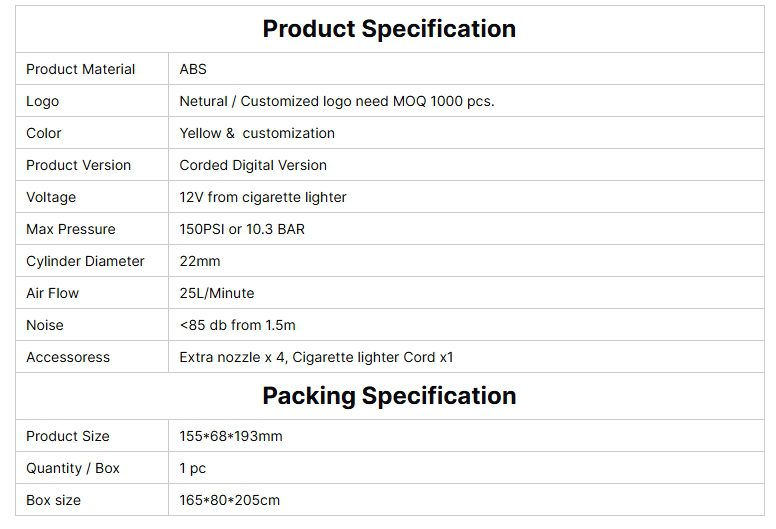Screen dimensions: 776x529
Task: Click the 22mm cylinder diameter value
Action: [200, 261]
